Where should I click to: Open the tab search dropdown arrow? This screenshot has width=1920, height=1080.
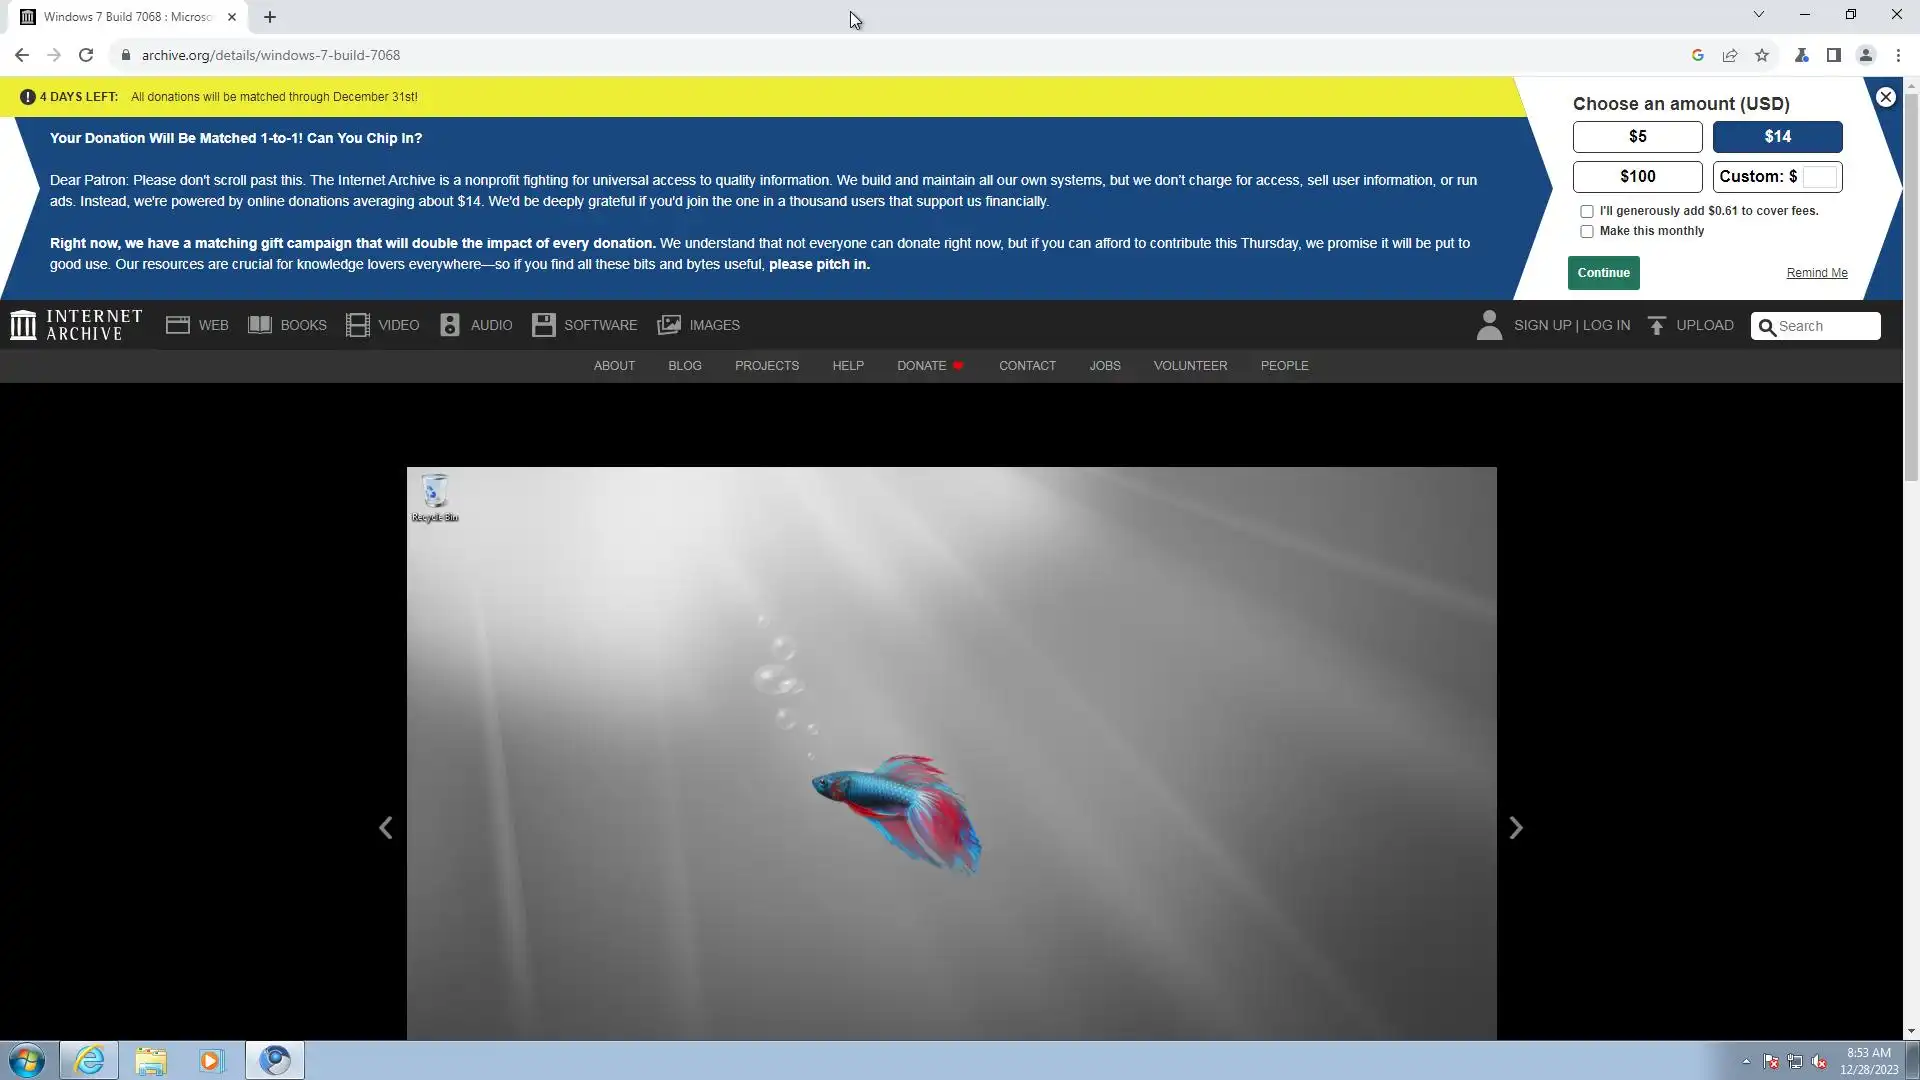click(x=1759, y=15)
